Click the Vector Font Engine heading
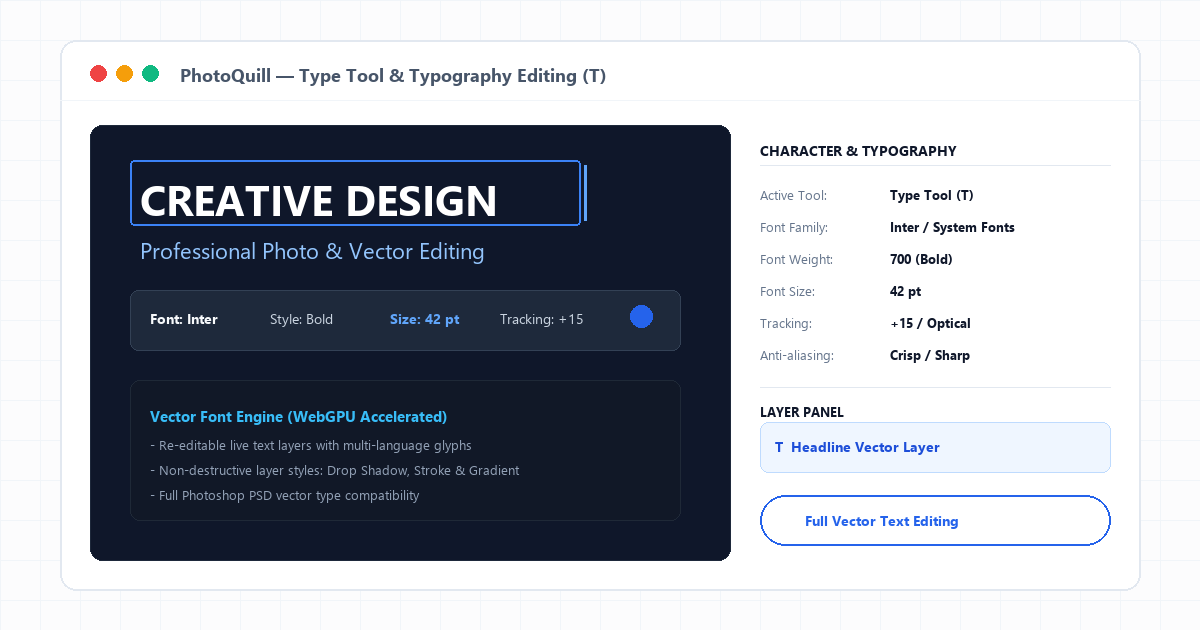This screenshot has height=630, width=1200. click(298, 416)
